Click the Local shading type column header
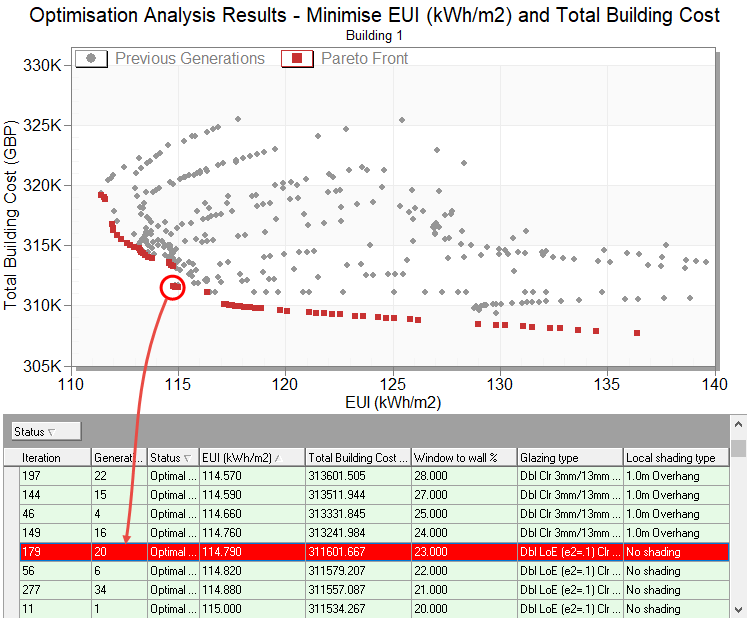 [x=675, y=457]
